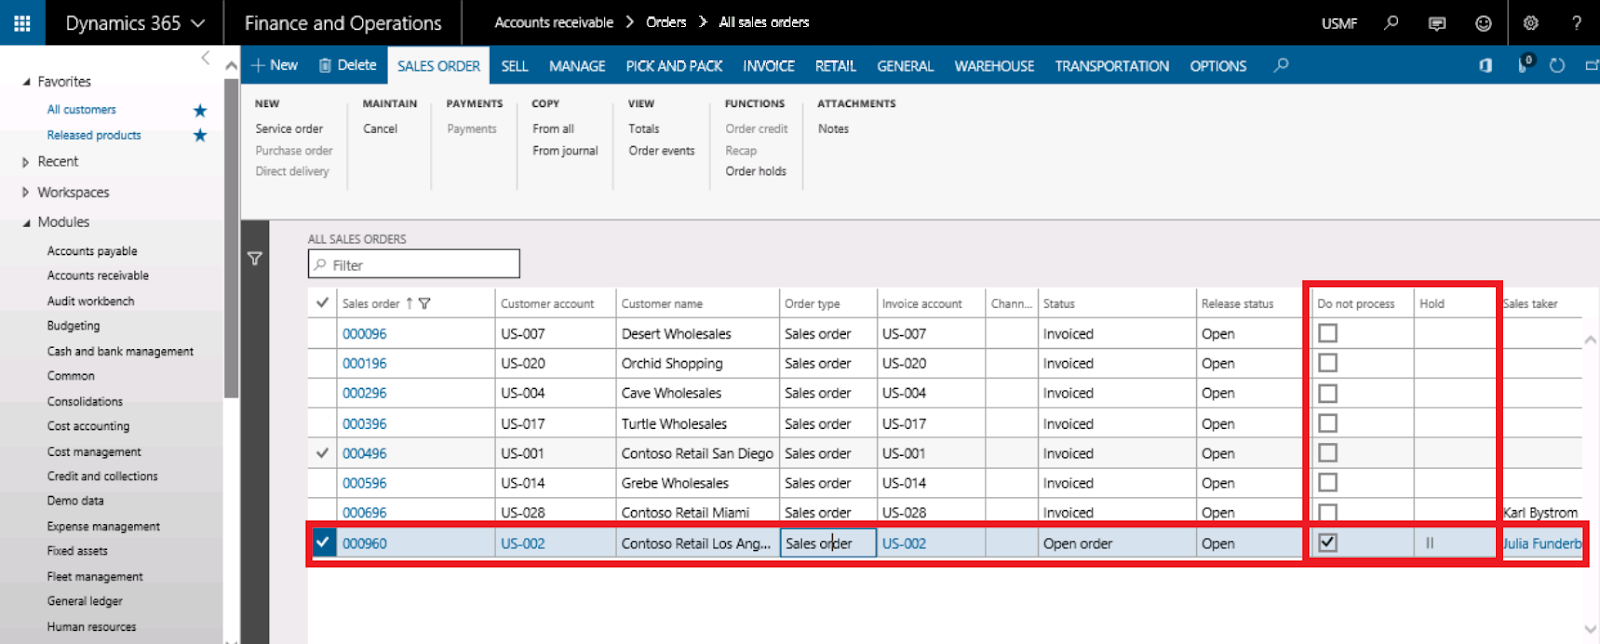This screenshot has width=1600, height=644.
Task: Open the top-bar search magnifier
Action: [x=1391, y=22]
